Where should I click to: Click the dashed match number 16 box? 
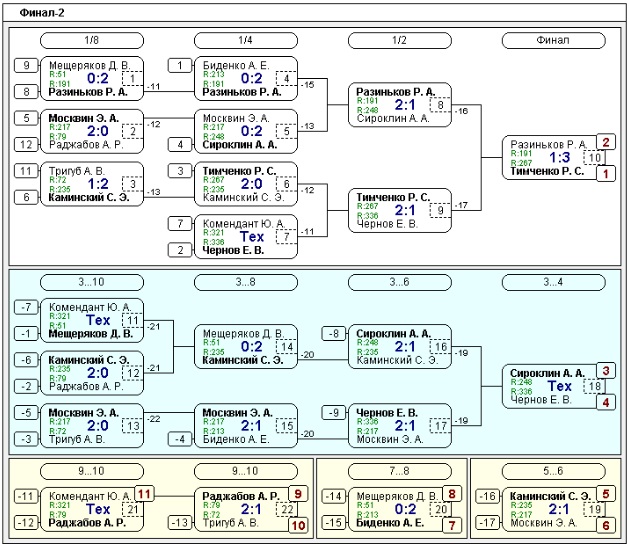pyautogui.click(x=440, y=347)
